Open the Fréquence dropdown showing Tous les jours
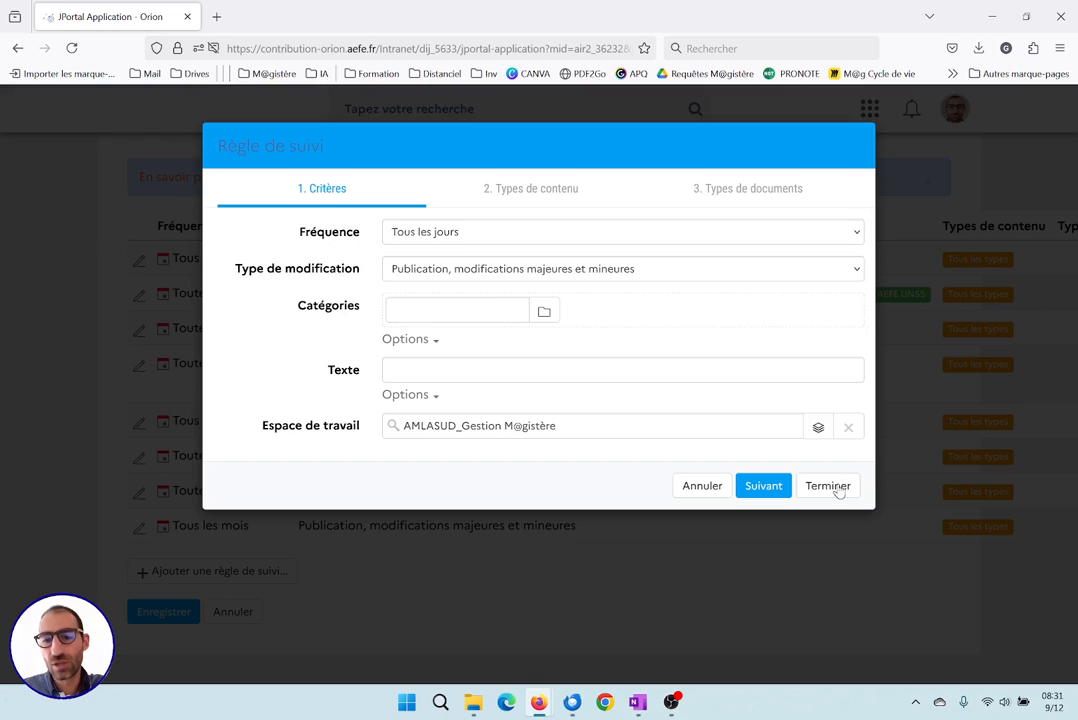The height and width of the screenshot is (720, 1078). (622, 231)
